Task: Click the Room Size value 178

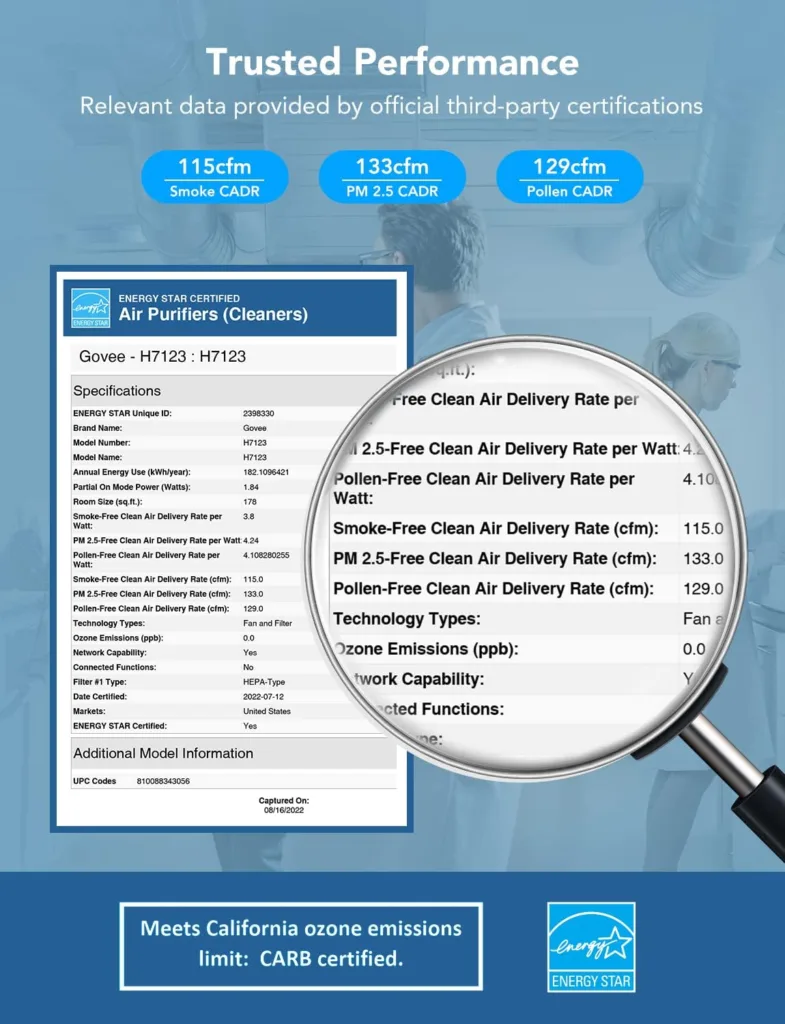Action: 250,502
